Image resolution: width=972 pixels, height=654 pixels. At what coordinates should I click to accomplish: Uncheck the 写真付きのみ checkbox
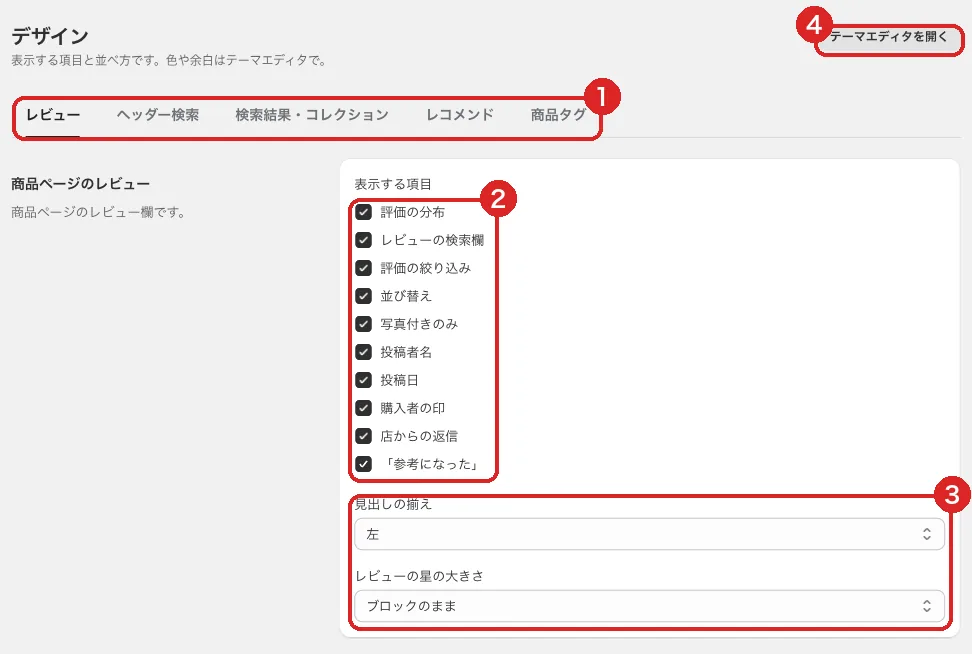(364, 324)
